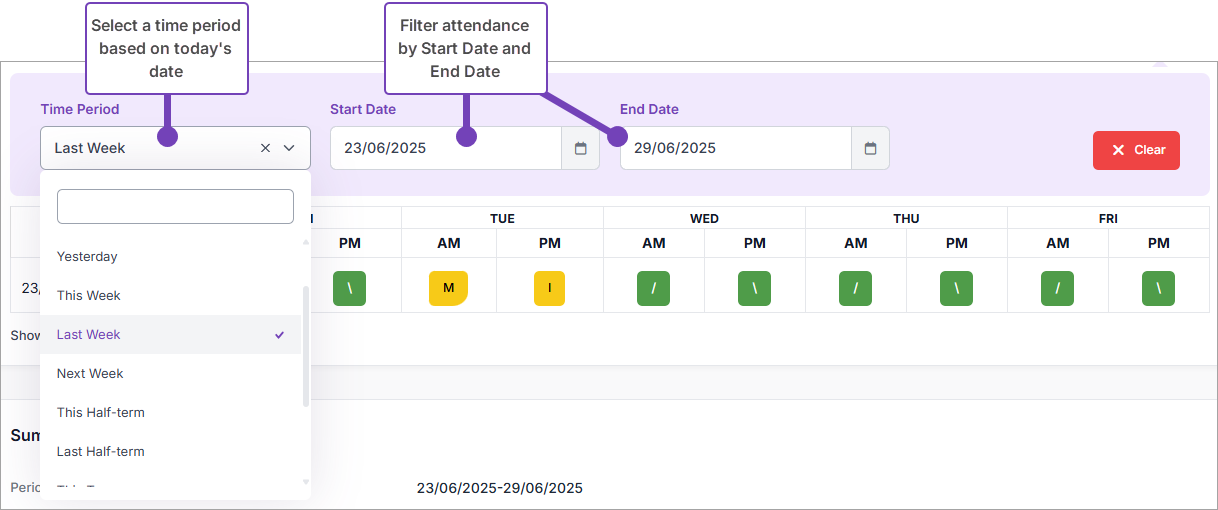The image size is (1218, 510).
Task: Click Tuesday AM yellow M attendance mark
Action: (448, 288)
